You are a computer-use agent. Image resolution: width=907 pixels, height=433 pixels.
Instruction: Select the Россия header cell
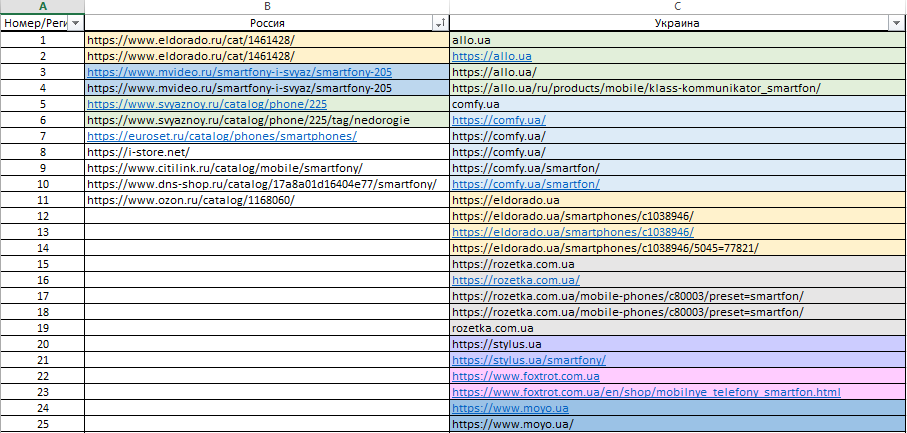pyautogui.click(x=267, y=23)
